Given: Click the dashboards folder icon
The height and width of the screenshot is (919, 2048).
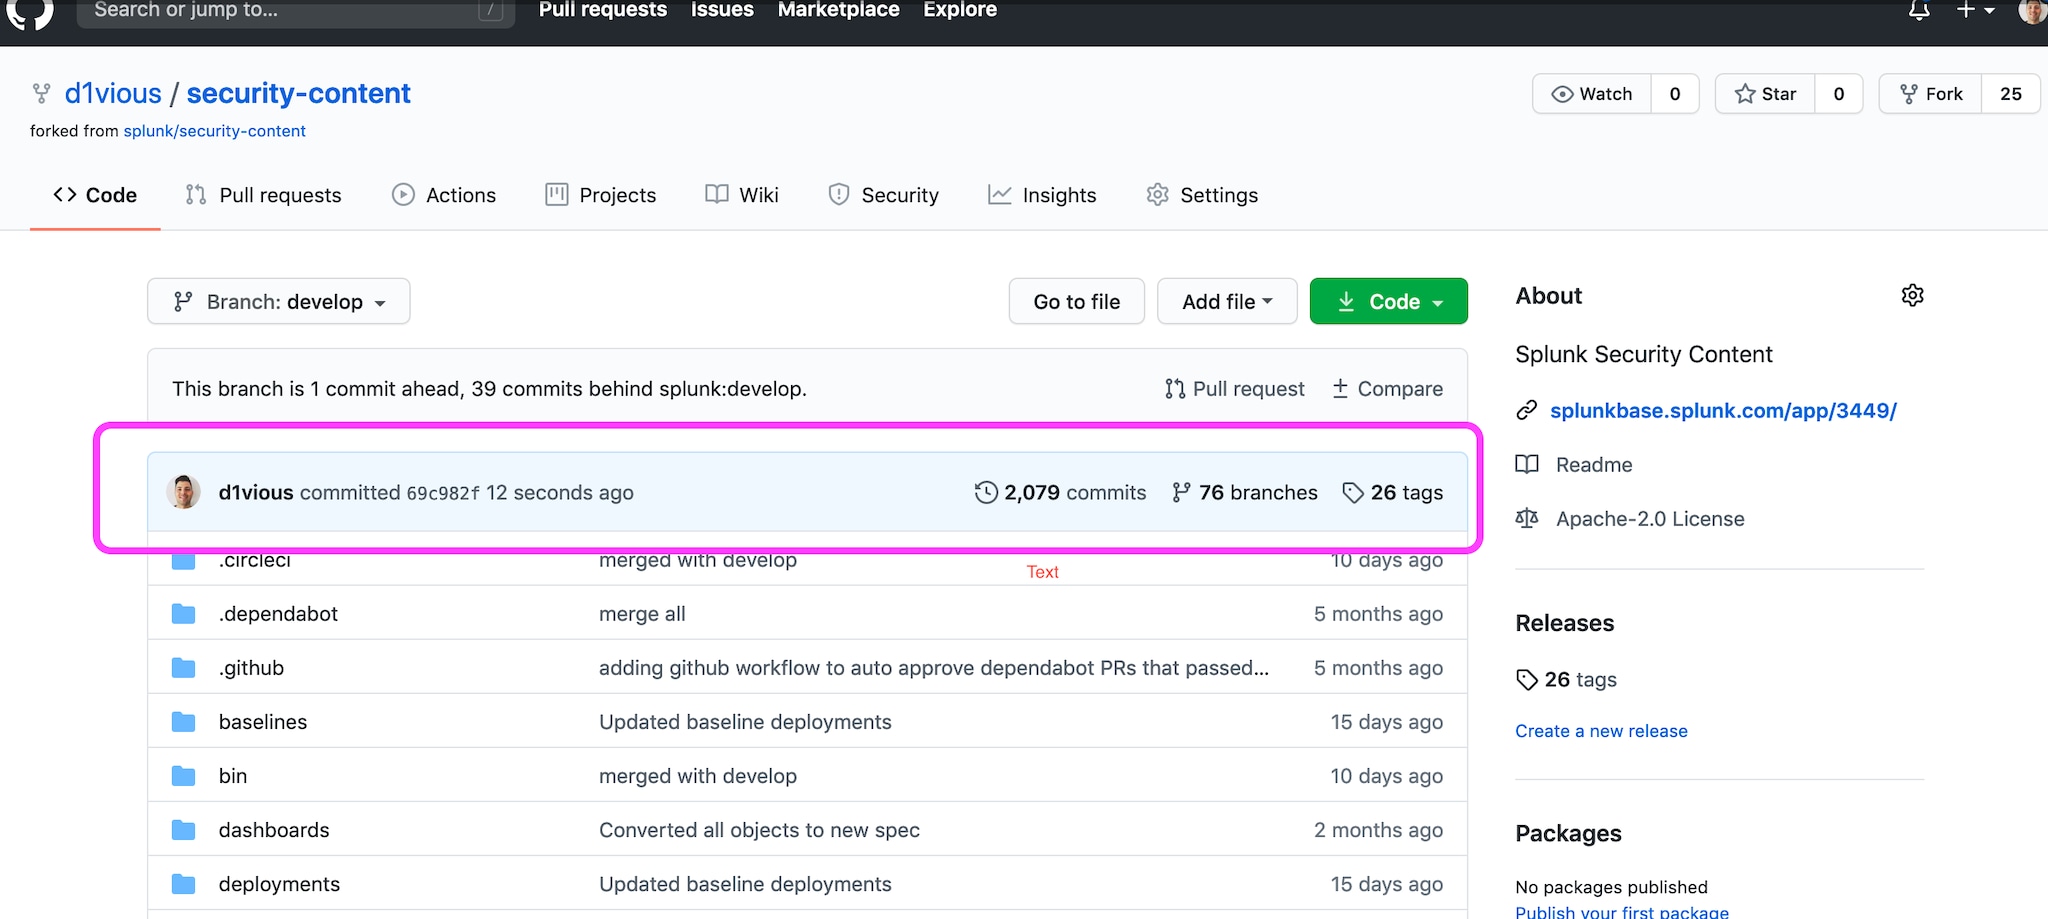Looking at the screenshot, I should [183, 830].
